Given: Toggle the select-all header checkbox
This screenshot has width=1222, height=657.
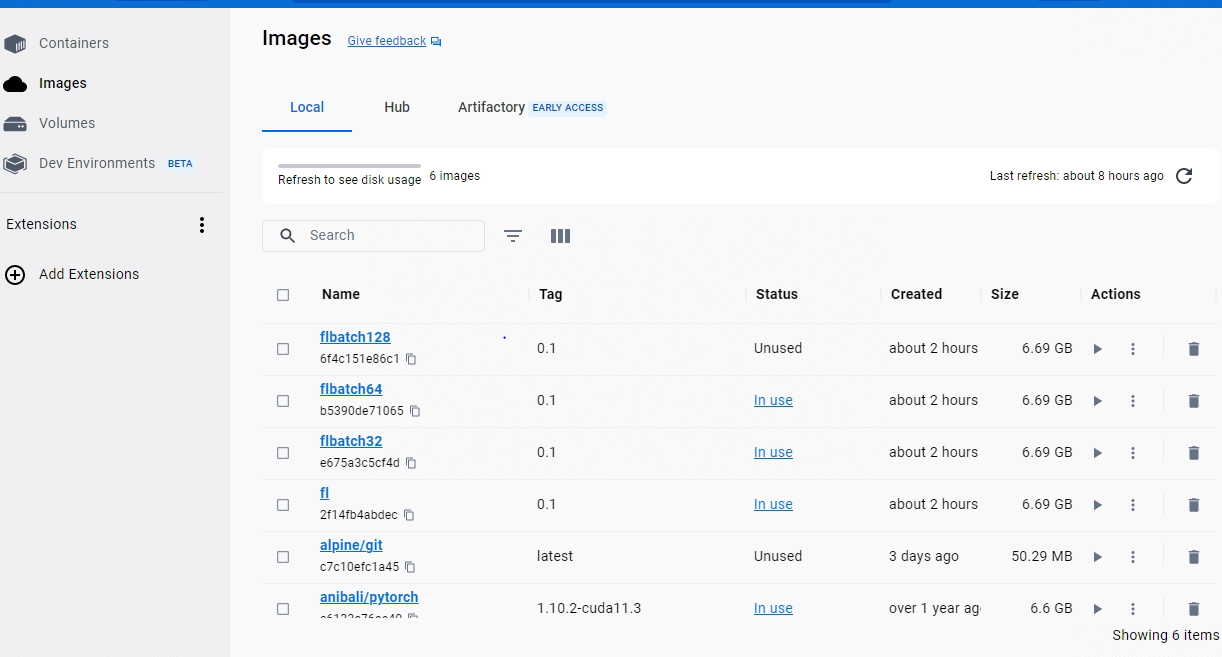Looking at the screenshot, I should point(283,295).
